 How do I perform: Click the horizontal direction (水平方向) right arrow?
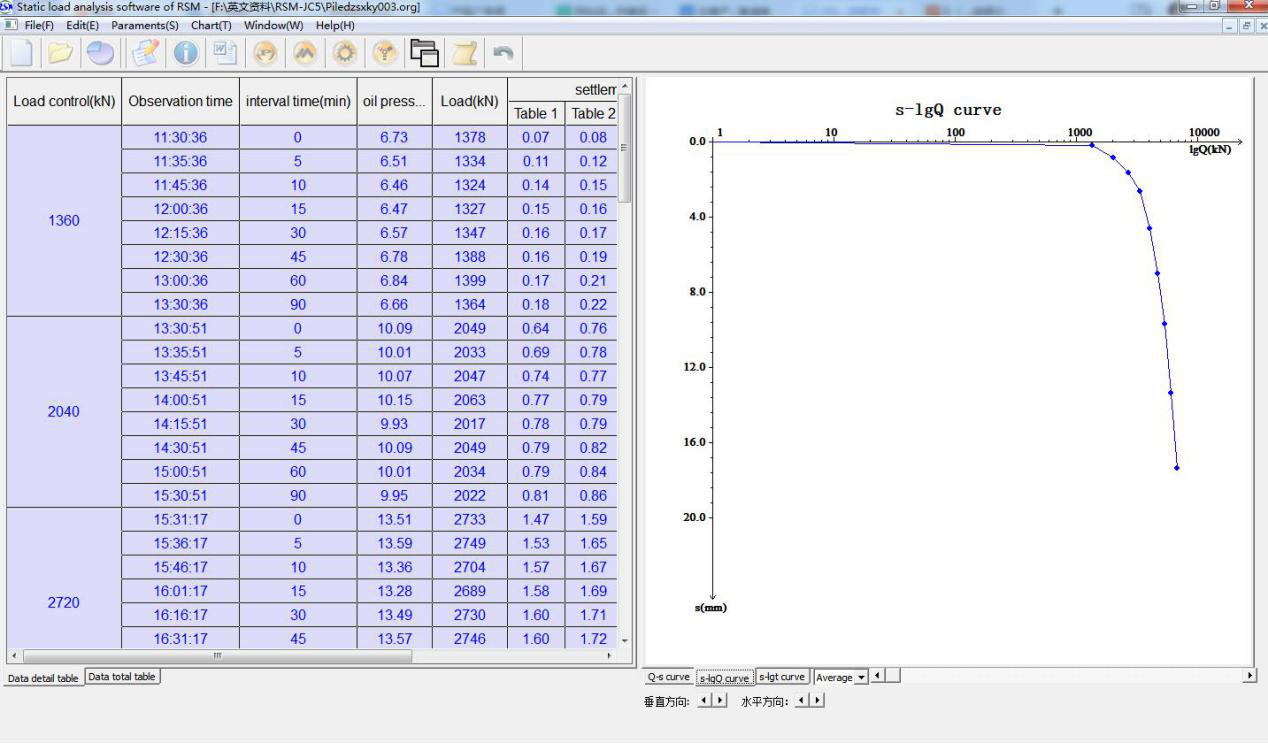(819, 701)
